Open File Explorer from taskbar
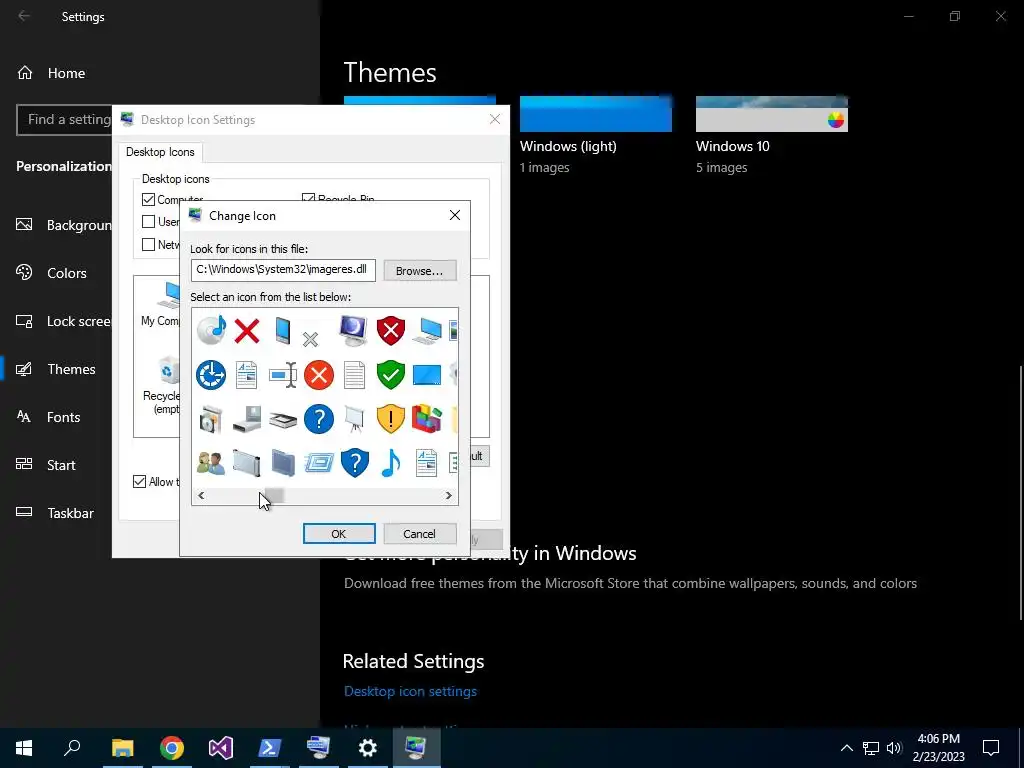The width and height of the screenshot is (1024, 768). coord(122,748)
